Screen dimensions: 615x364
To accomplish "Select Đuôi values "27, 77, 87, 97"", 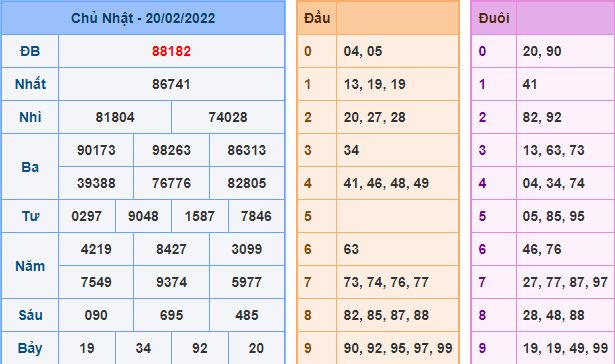I will click(565, 282).
